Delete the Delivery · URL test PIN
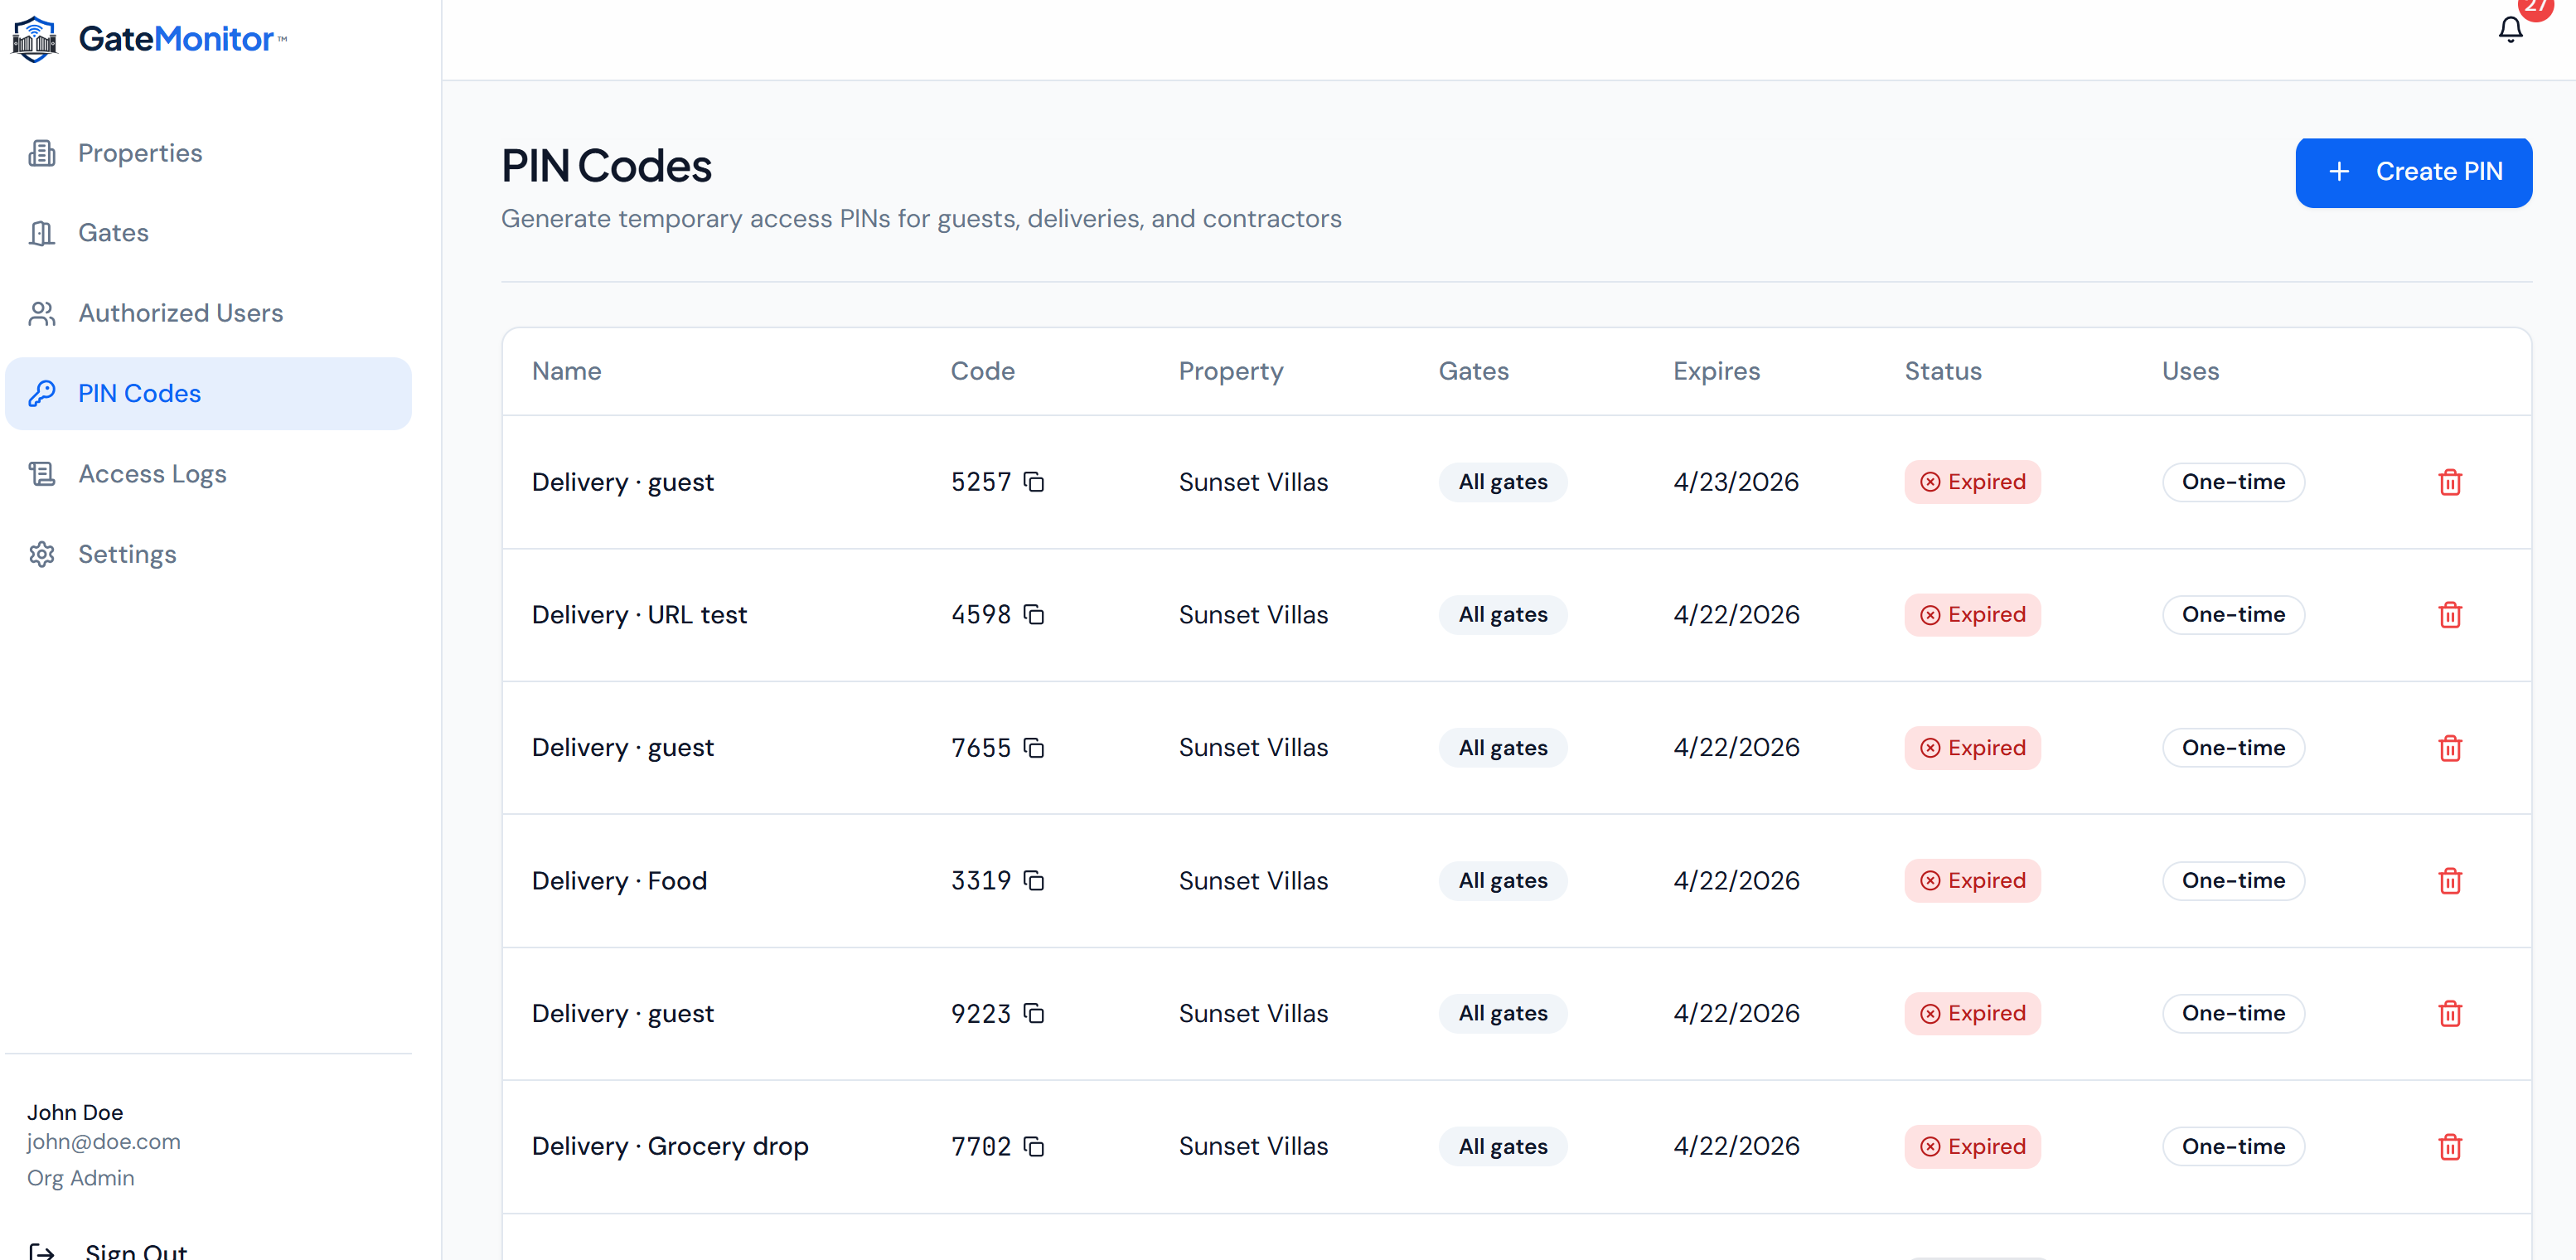 [x=2450, y=615]
